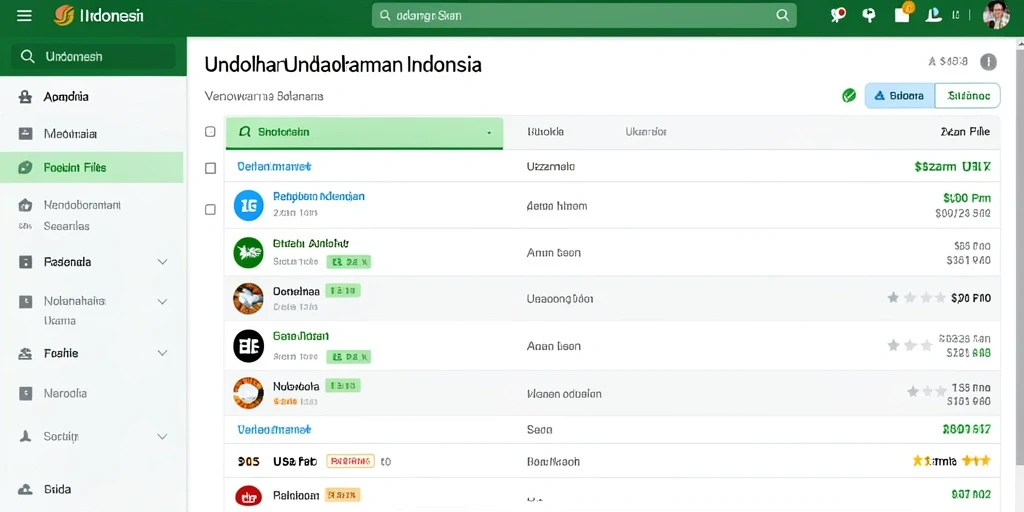Click the gray round info icon near the title

(x=989, y=62)
